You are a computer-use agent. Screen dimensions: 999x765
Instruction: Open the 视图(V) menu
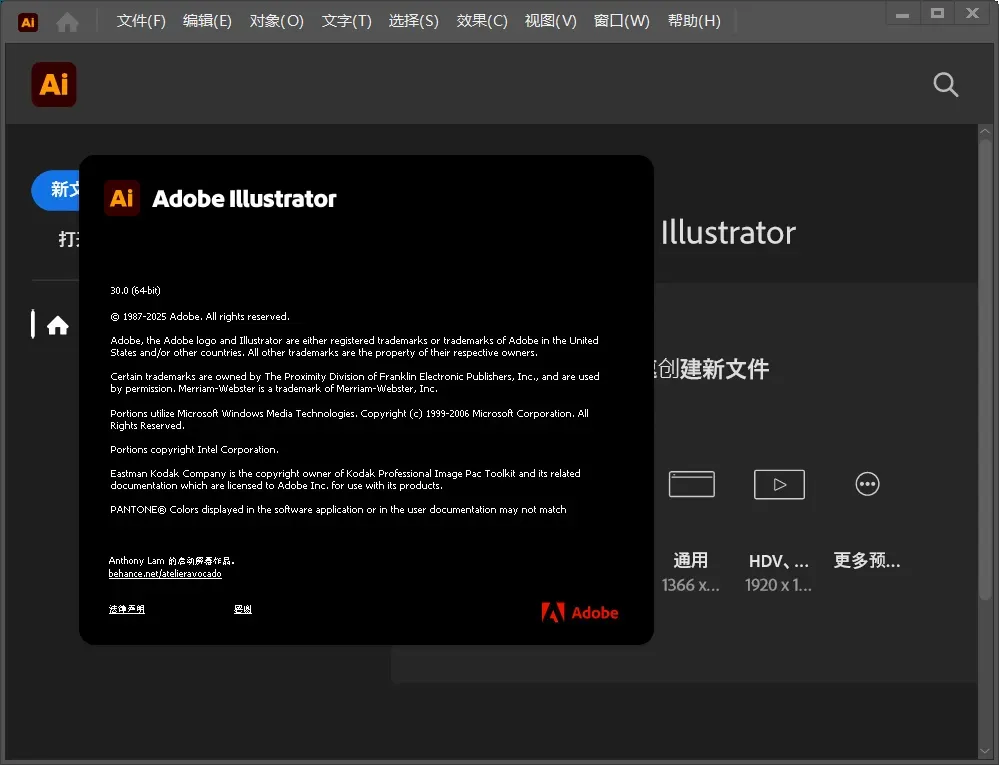[550, 21]
